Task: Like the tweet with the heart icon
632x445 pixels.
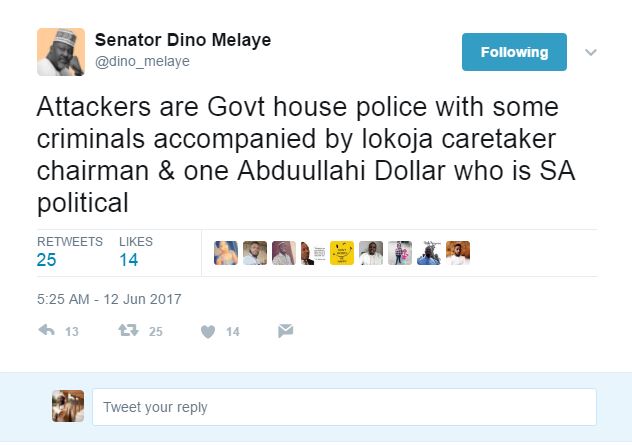Action: pos(208,331)
